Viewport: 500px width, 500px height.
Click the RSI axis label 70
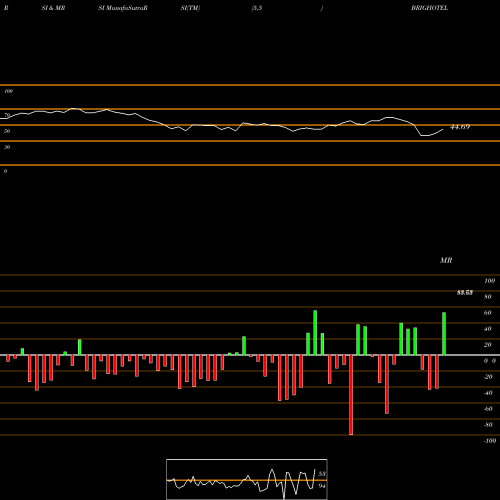(x=7, y=115)
